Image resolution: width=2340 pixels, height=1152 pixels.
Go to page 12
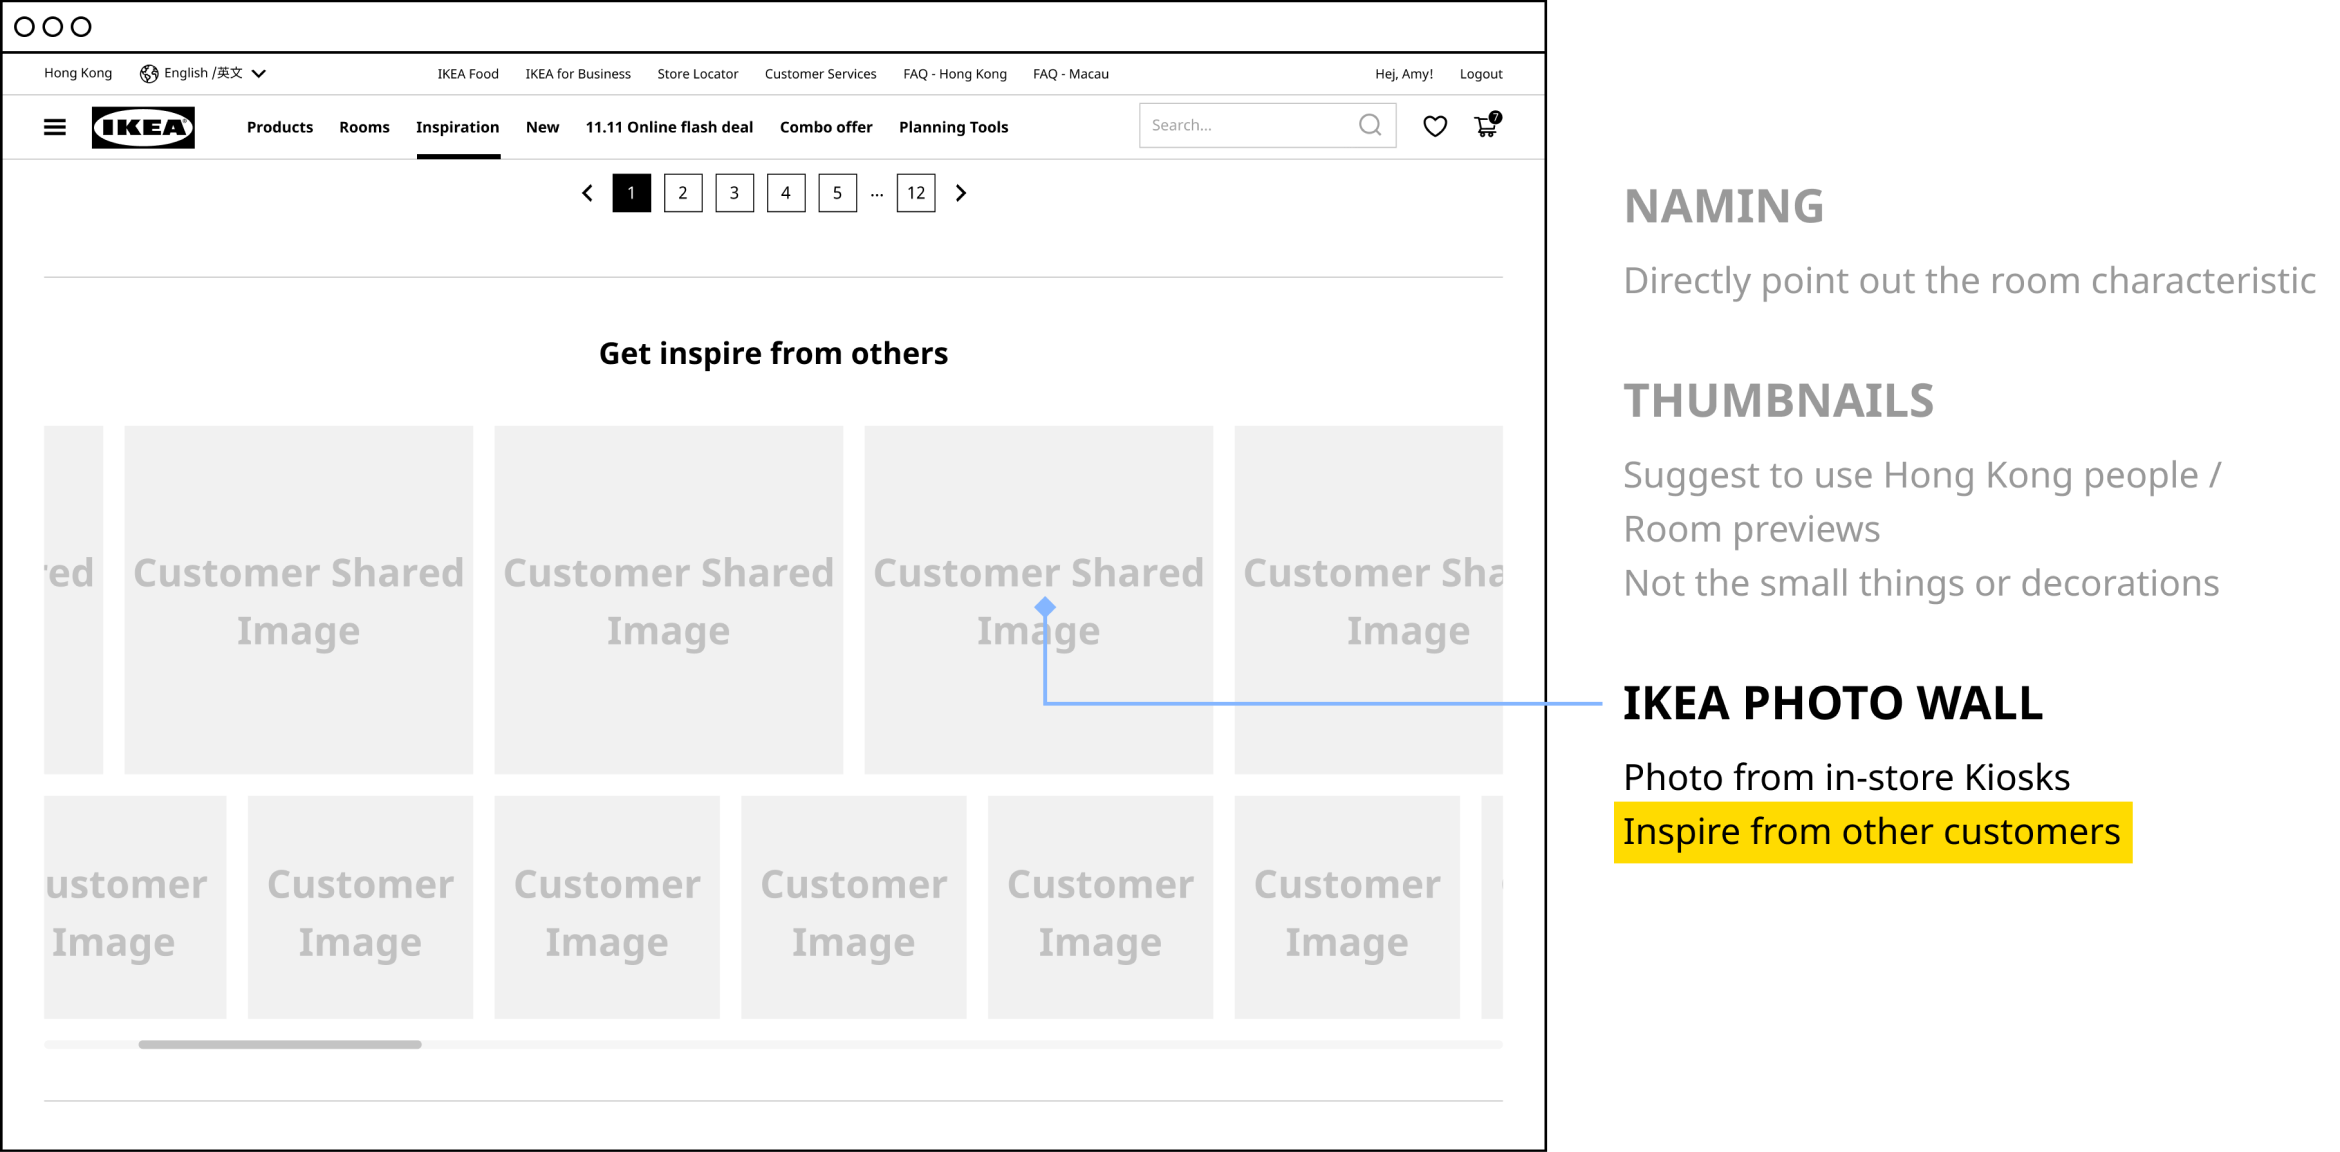tap(915, 193)
